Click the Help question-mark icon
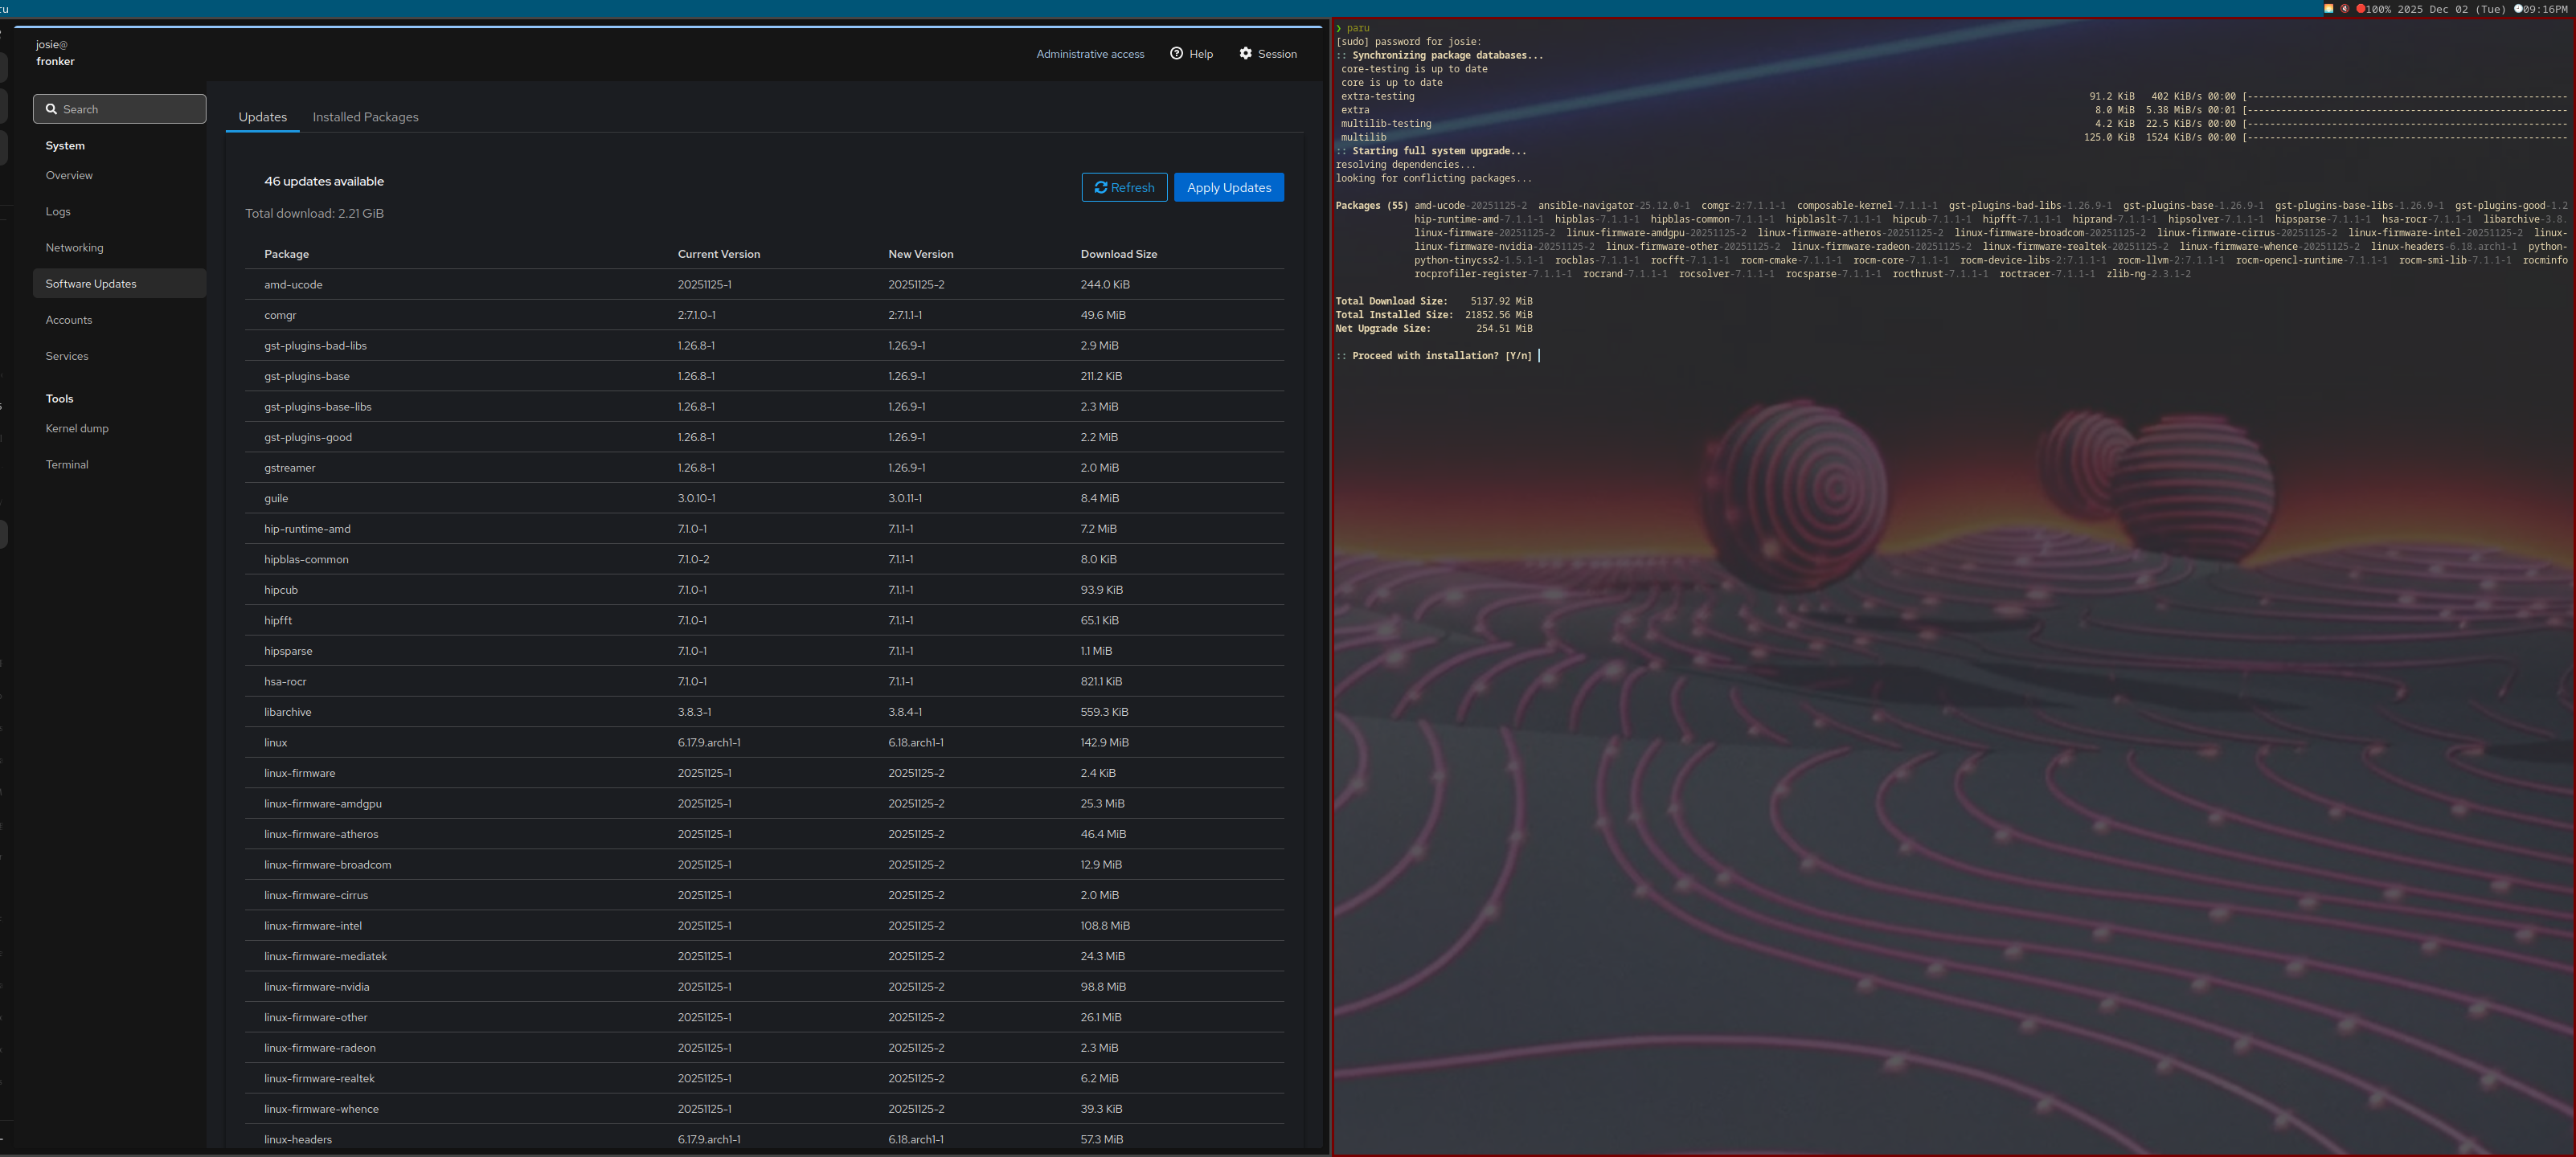2576x1157 pixels. click(x=1176, y=53)
